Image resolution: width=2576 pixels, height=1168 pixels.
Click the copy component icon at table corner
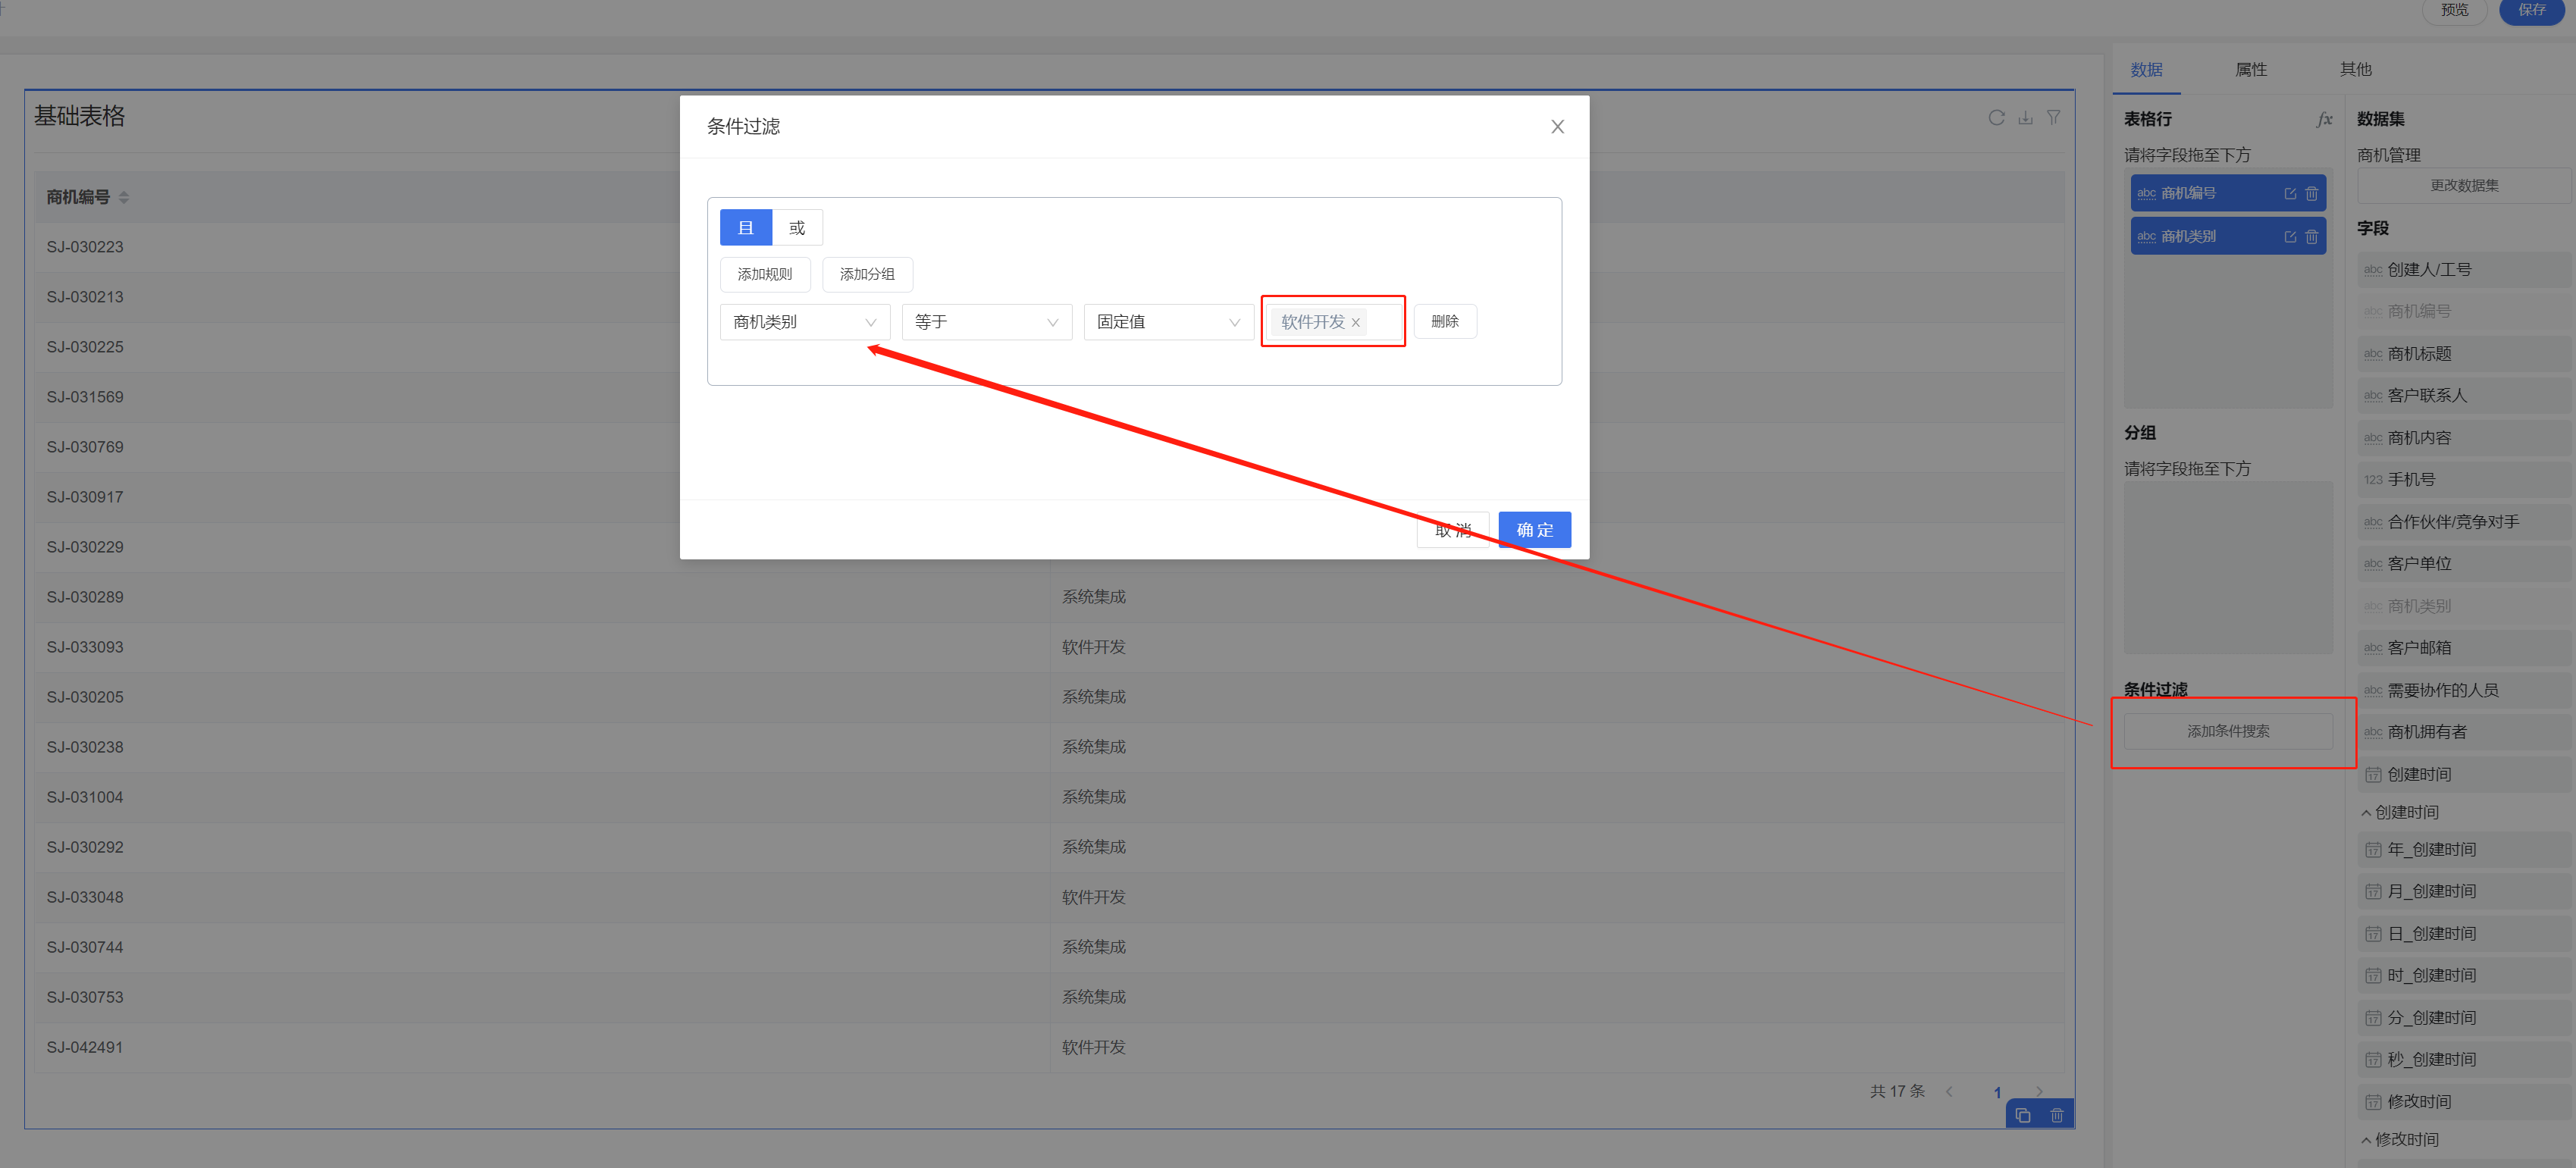2023,1115
